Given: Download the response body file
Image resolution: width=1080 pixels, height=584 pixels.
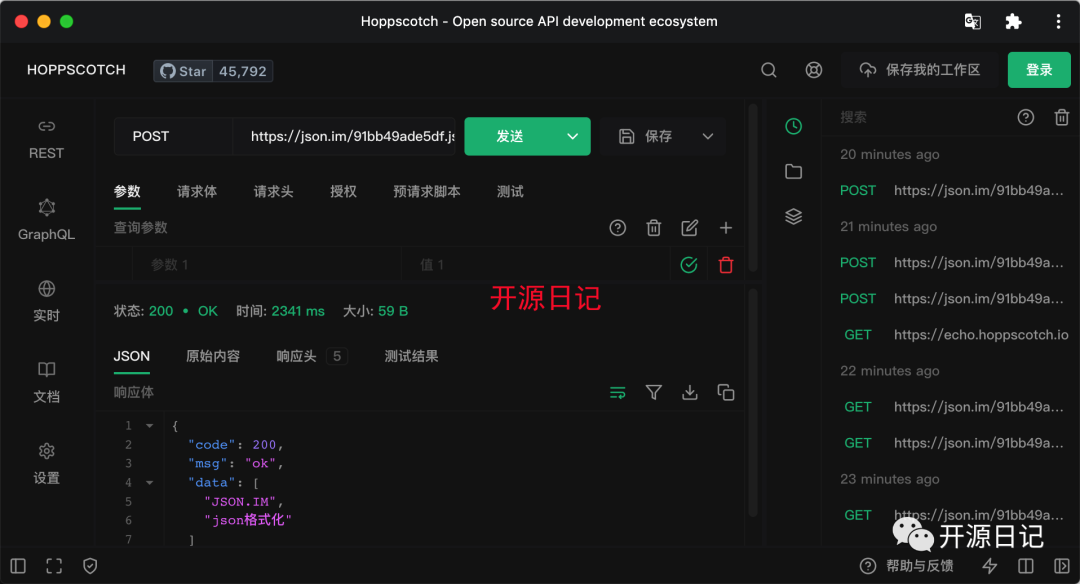Looking at the screenshot, I should (x=689, y=393).
